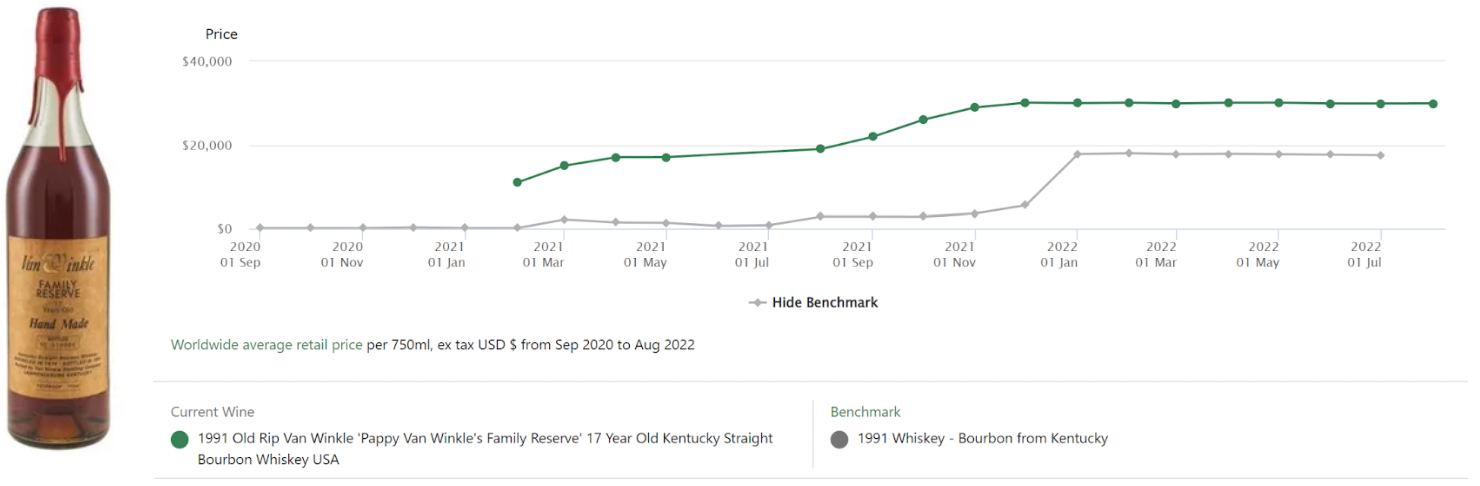Click gray benchmark point at 2021 01 Nov
Screen dimensions: 1480x486
tap(975, 213)
